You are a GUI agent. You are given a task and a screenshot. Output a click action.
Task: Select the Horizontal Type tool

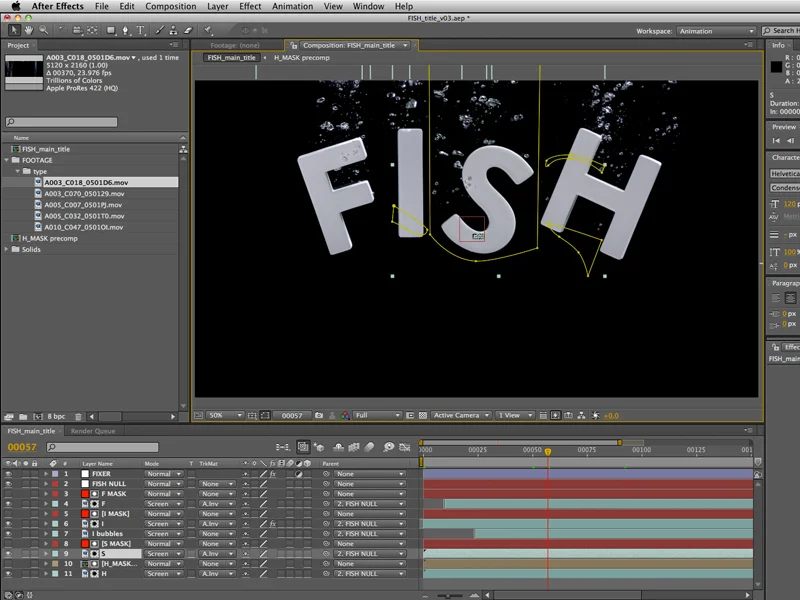(x=141, y=30)
